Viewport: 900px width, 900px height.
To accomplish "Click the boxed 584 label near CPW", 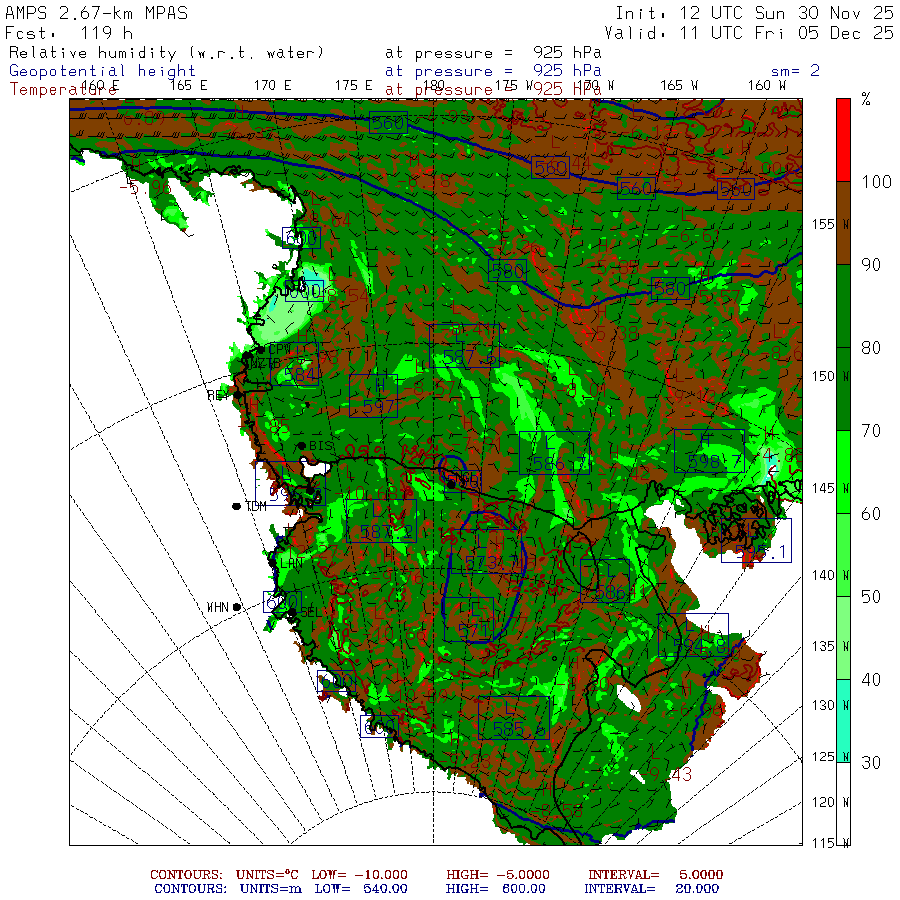I will click(294, 364).
